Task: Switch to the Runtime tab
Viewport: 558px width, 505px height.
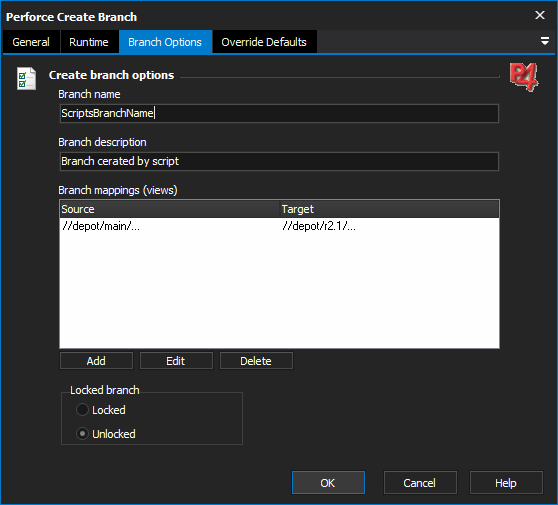Action: (x=89, y=42)
